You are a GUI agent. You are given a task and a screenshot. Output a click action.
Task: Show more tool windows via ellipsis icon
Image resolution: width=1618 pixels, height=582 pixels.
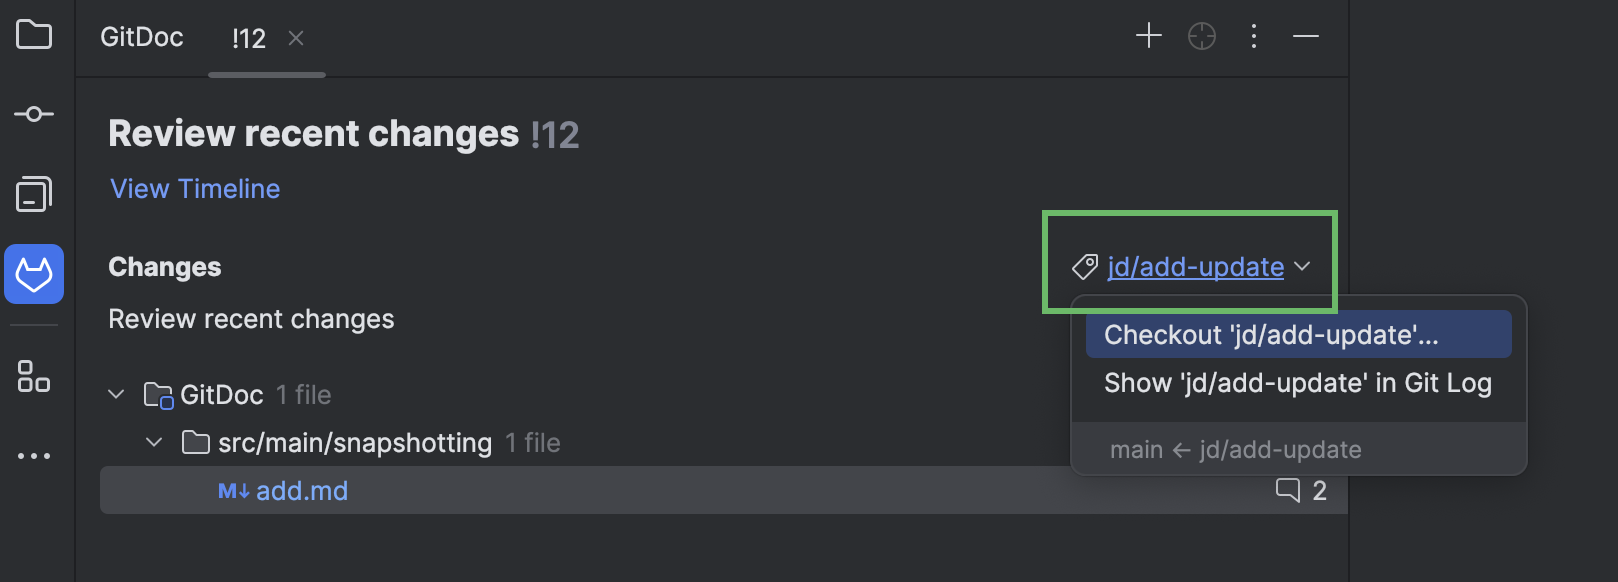(34, 455)
